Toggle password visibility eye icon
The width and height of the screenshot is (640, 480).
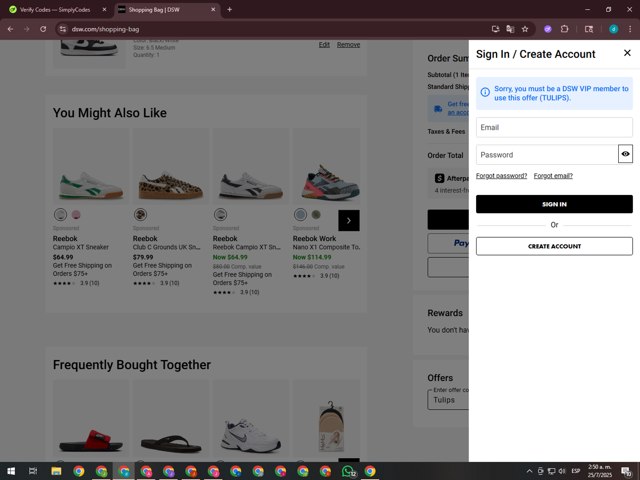(625, 154)
